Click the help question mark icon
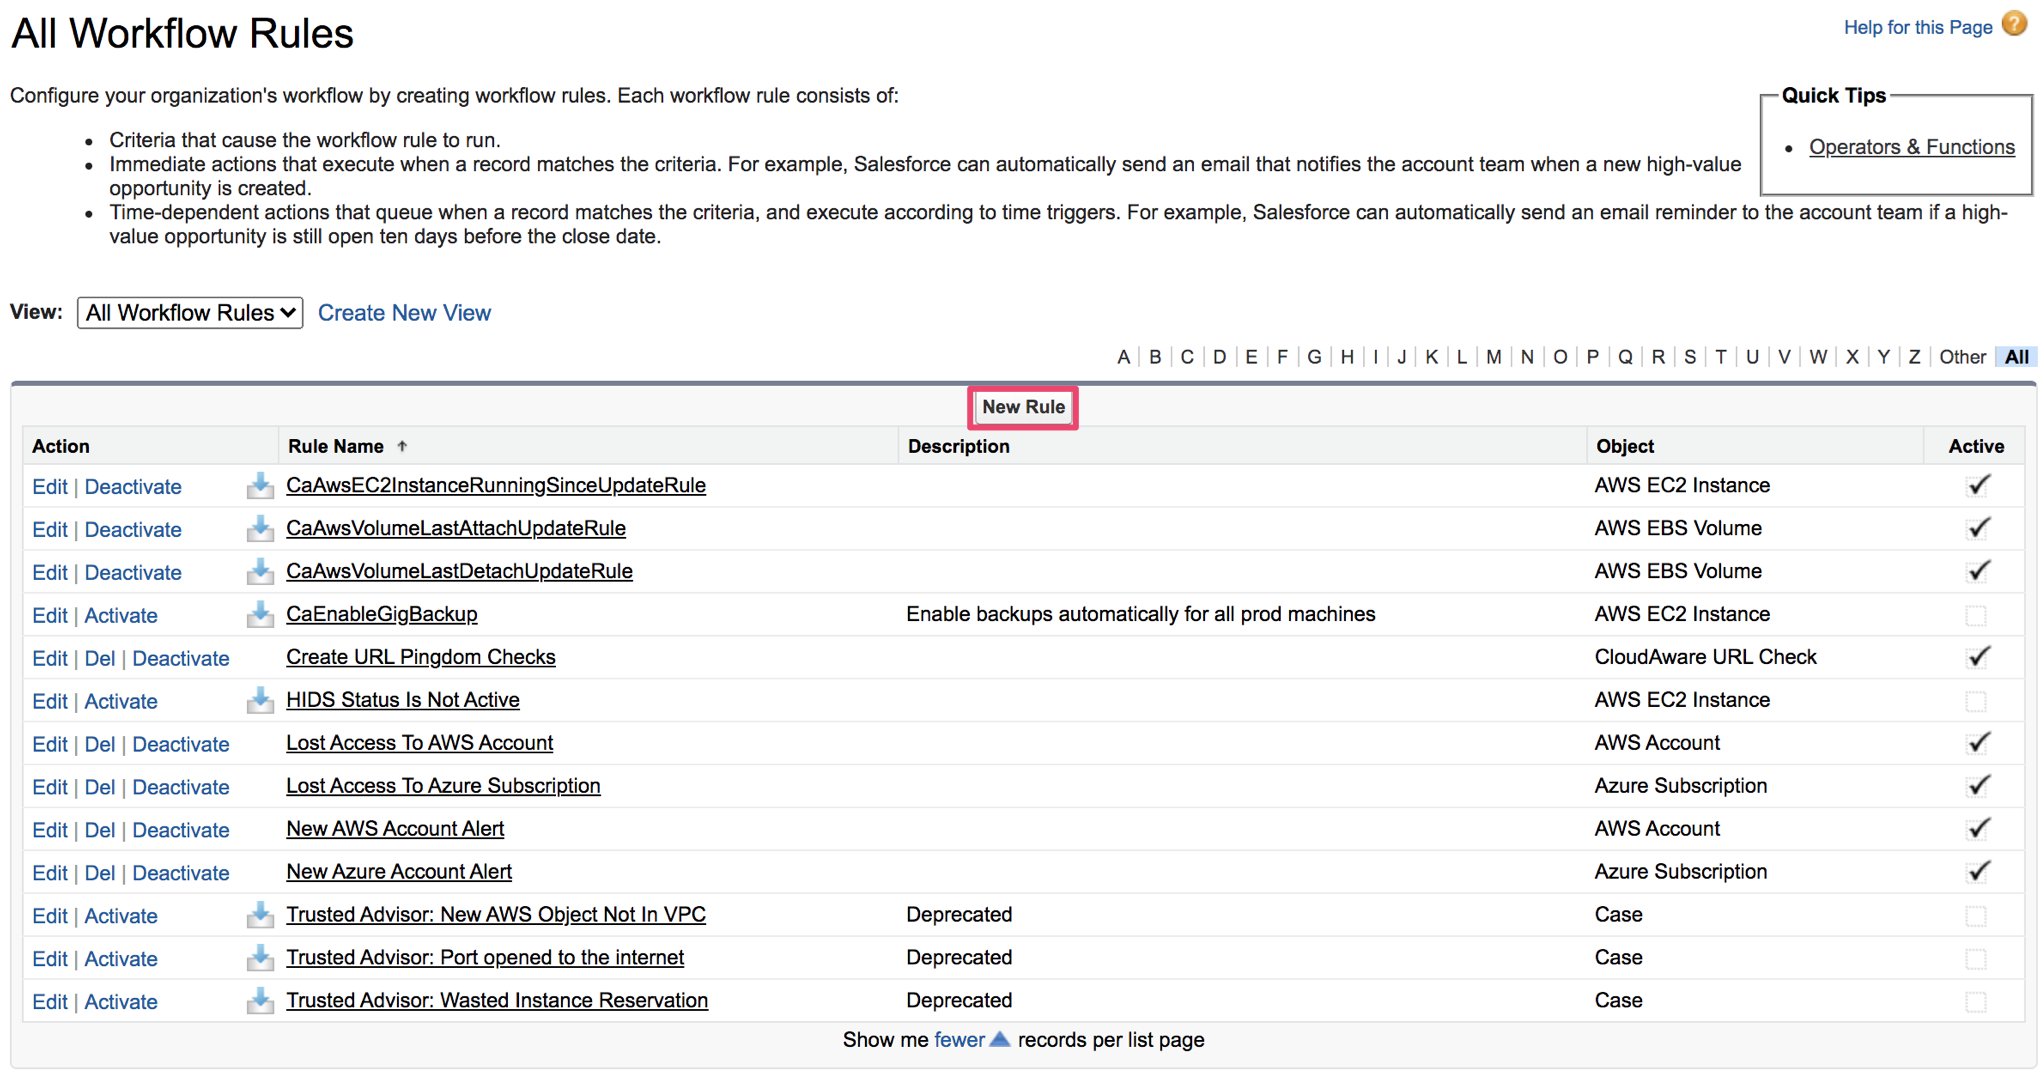 (x=2014, y=25)
